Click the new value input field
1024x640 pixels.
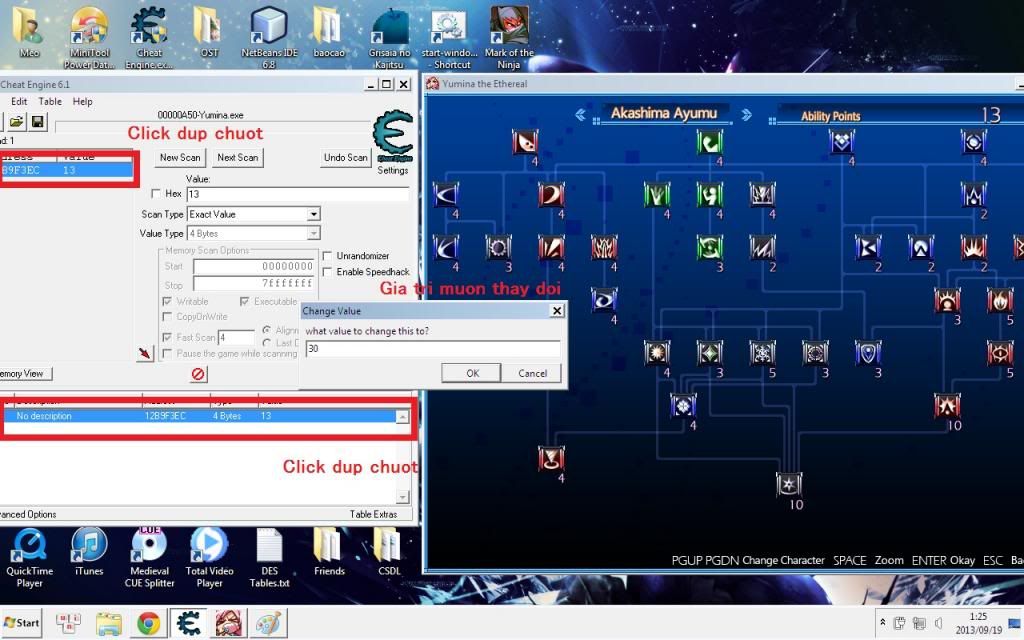click(x=432, y=349)
